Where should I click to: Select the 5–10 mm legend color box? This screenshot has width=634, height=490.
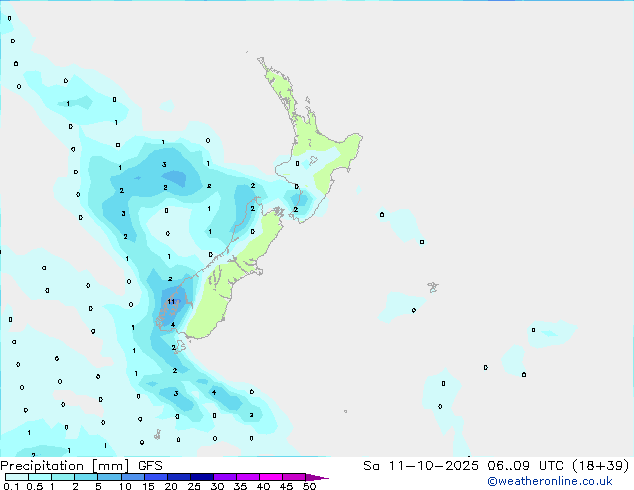[x=109, y=477]
